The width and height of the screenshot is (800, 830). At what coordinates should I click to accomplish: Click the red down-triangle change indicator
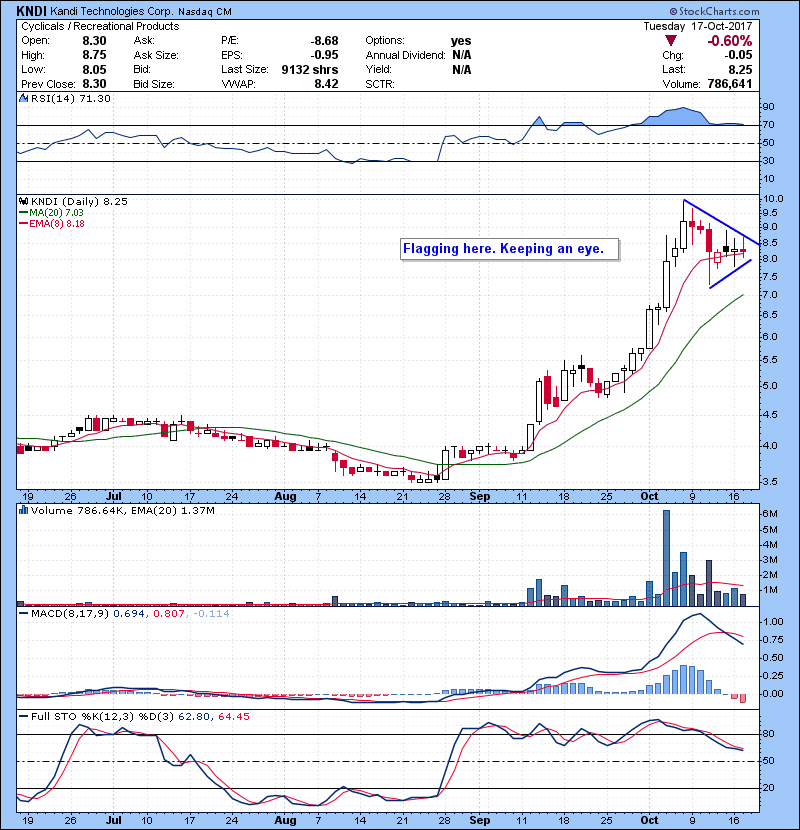[671, 41]
